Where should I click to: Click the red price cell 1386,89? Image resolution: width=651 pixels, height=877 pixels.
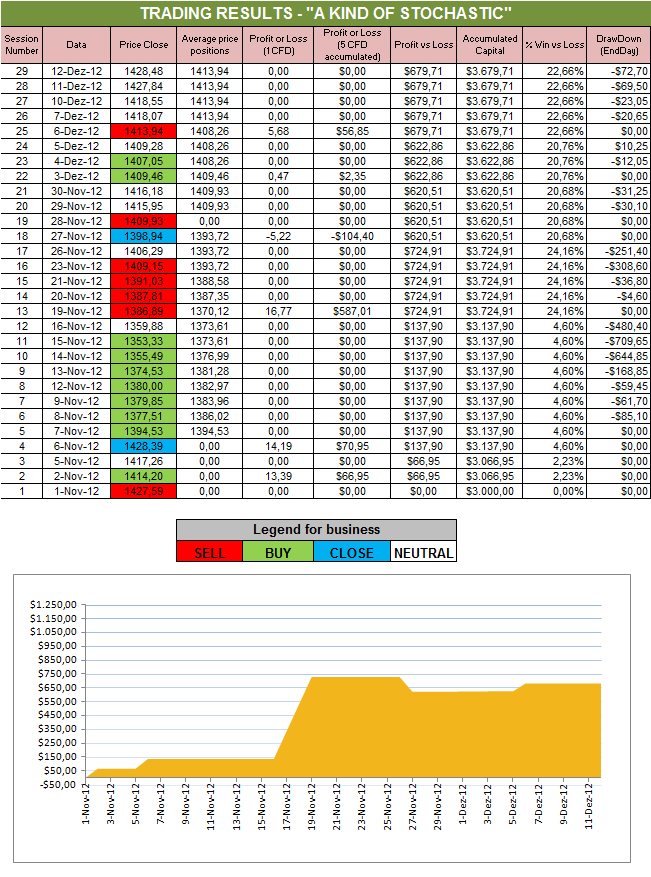[144, 311]
